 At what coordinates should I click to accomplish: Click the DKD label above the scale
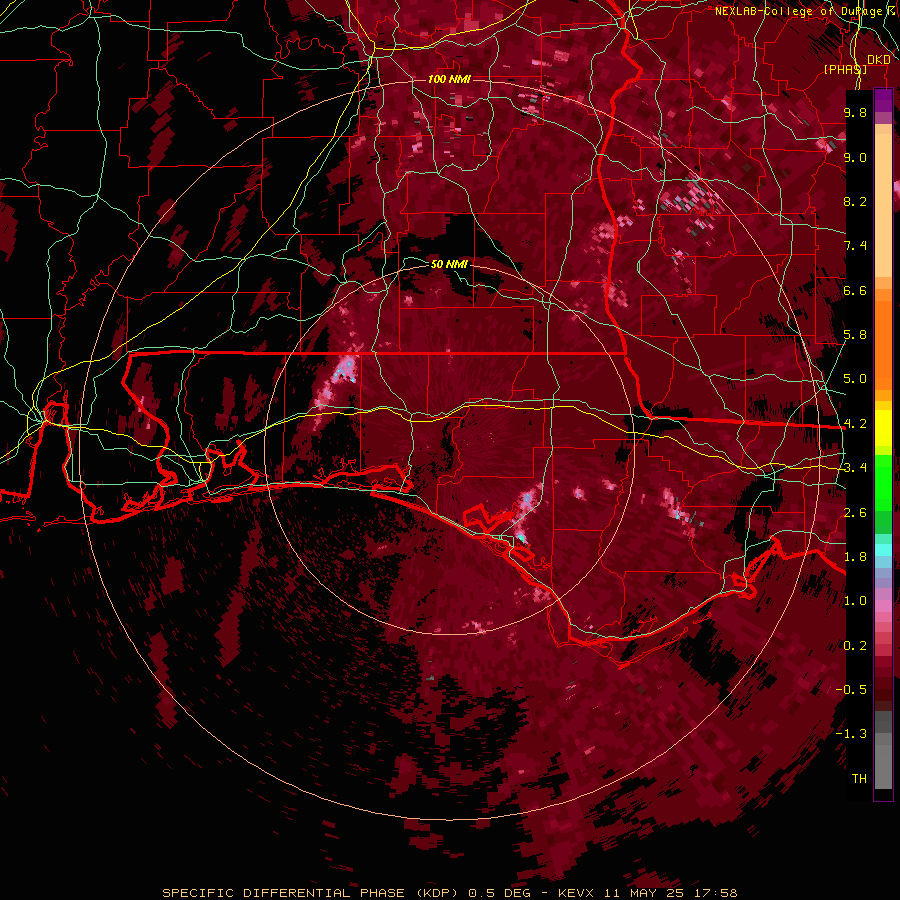879,59
